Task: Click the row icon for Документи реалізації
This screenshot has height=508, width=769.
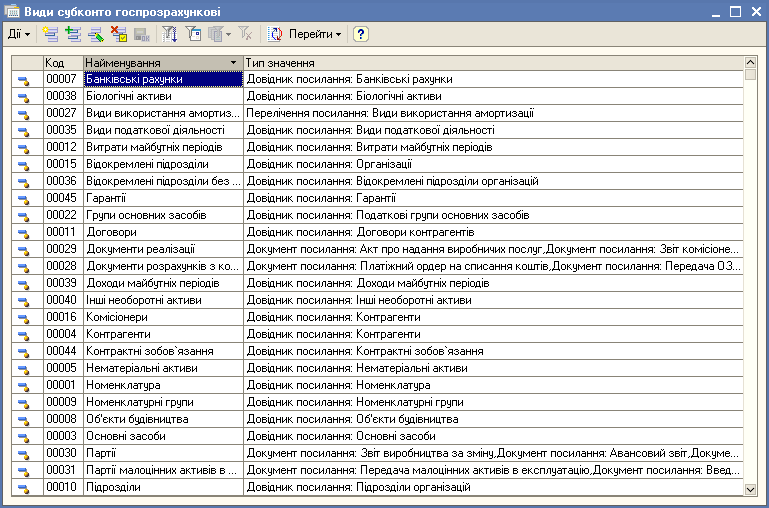Action: coord(24,250)
